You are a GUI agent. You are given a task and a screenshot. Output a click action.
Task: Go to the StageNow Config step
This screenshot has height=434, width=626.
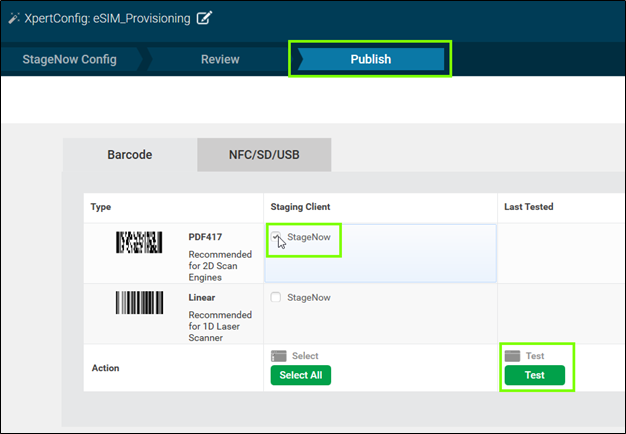point(69,59)
